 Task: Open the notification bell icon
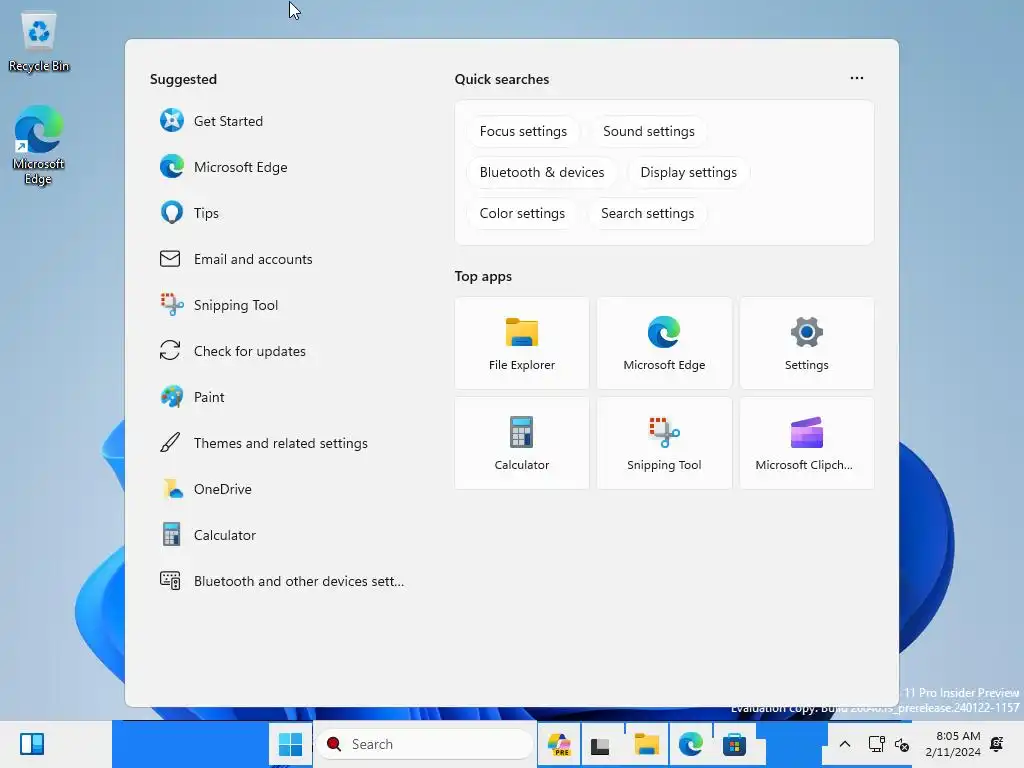tap(997, 744)
